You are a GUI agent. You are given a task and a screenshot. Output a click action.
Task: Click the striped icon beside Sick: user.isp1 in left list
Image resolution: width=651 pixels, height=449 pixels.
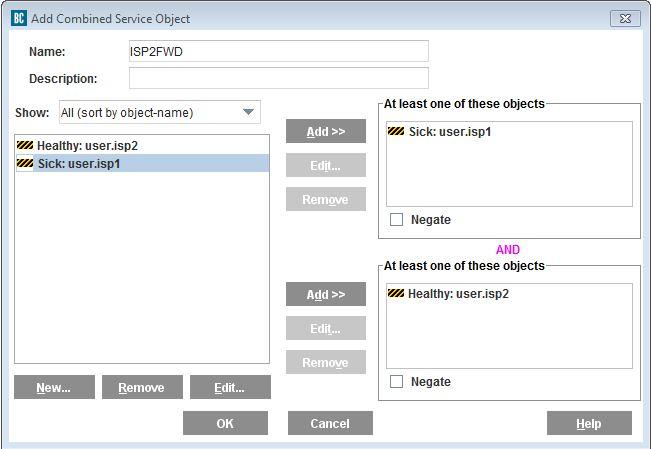click(25, 163)
